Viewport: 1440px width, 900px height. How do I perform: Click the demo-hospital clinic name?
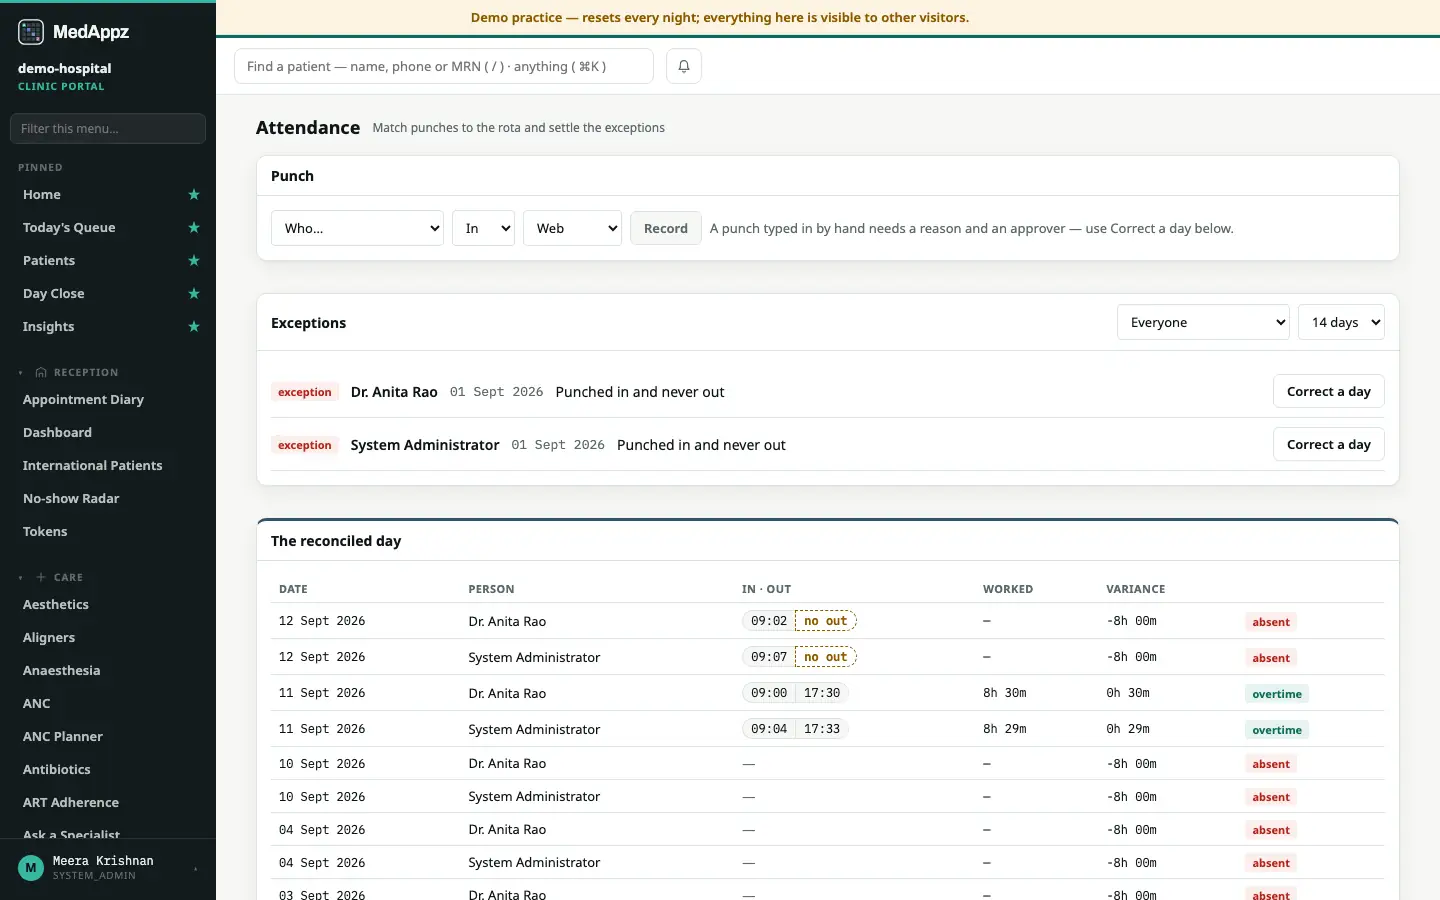65,68
